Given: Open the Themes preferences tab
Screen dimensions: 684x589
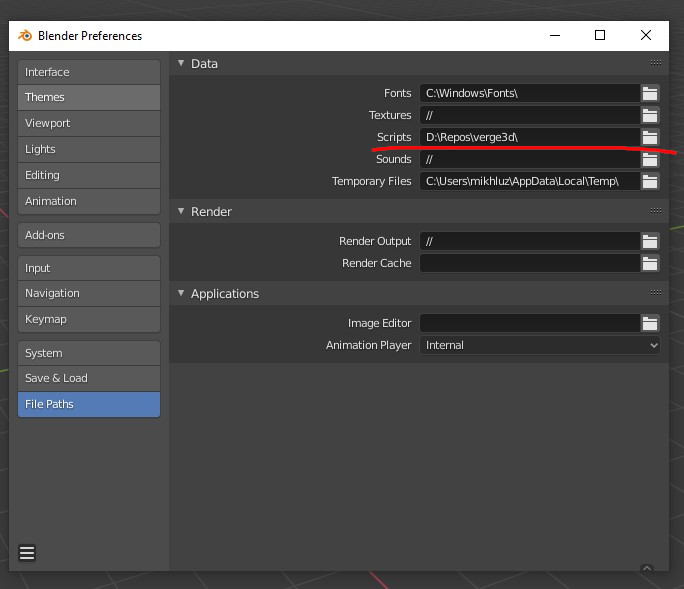Looking at the screenshot, I should coord(89,97).
